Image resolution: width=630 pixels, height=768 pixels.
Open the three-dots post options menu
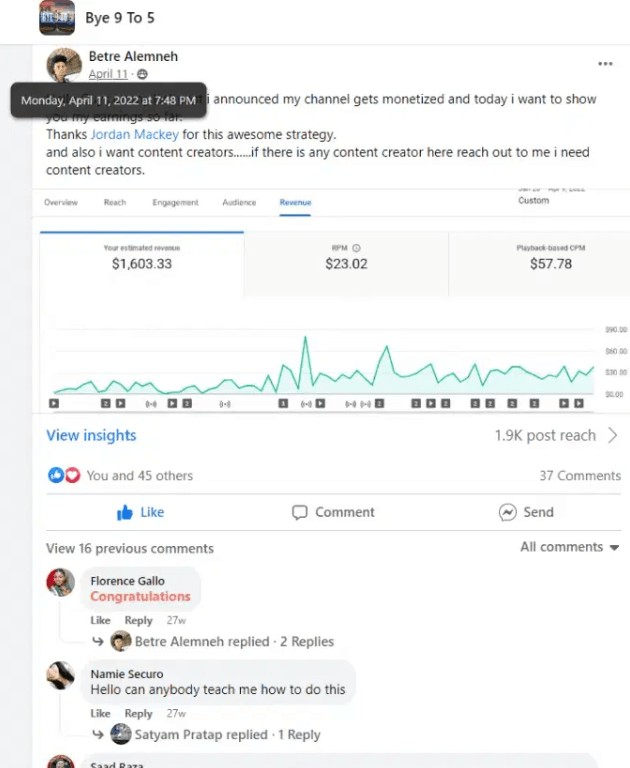click(605, 64)
